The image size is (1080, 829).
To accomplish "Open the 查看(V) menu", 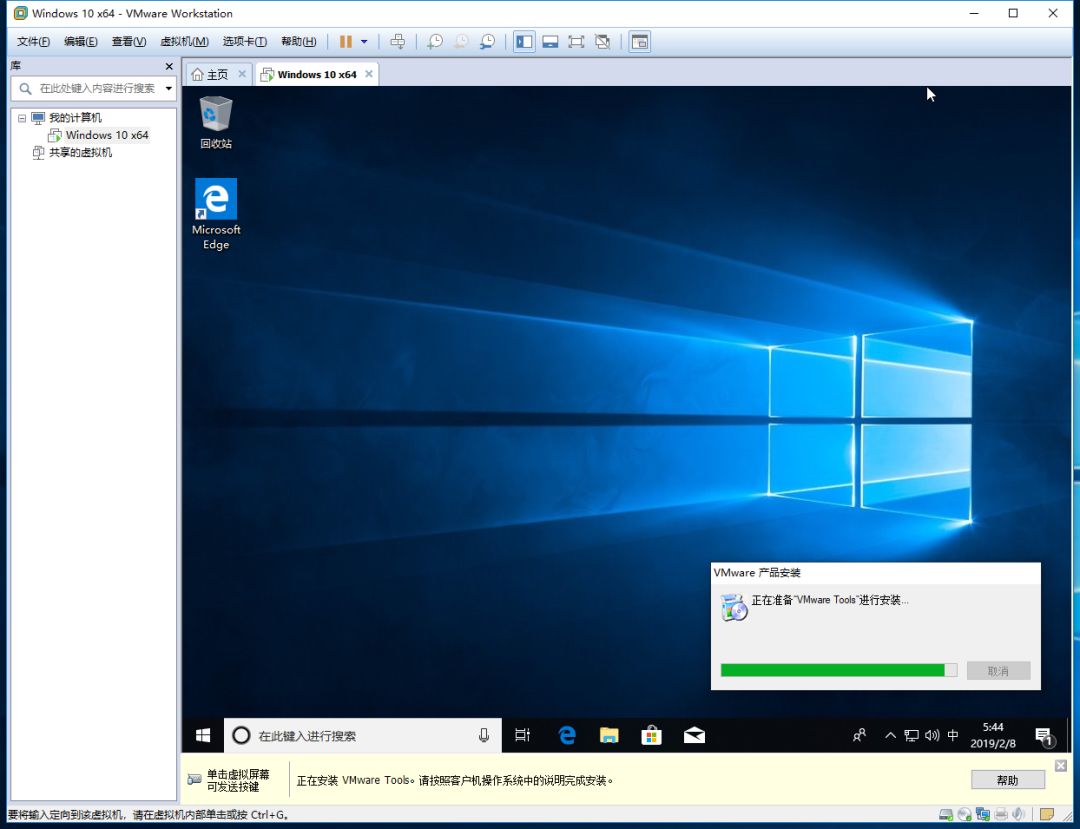I will tap(129, 41).
